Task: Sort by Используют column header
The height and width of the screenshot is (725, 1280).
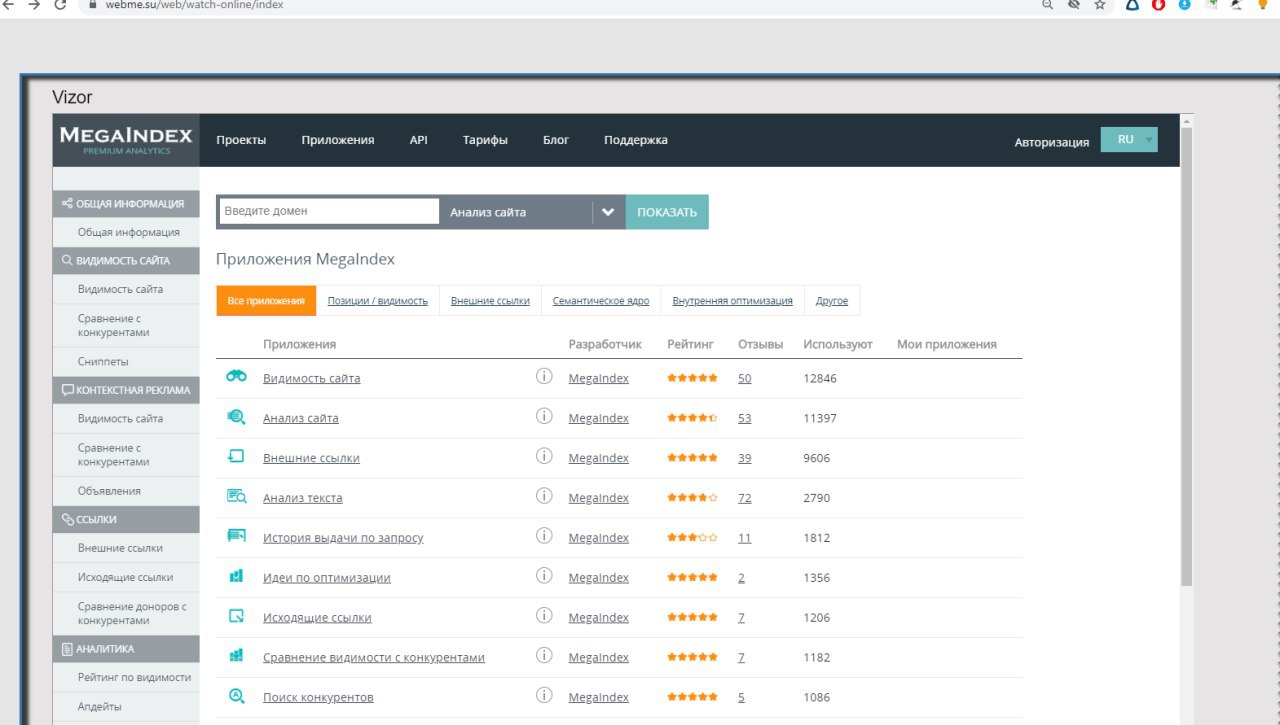Action: (x=838, y=344)
